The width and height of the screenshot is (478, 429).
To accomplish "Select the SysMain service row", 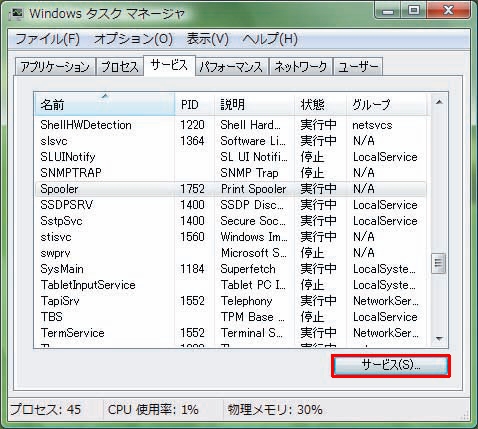I will click(x=230, y=269).
